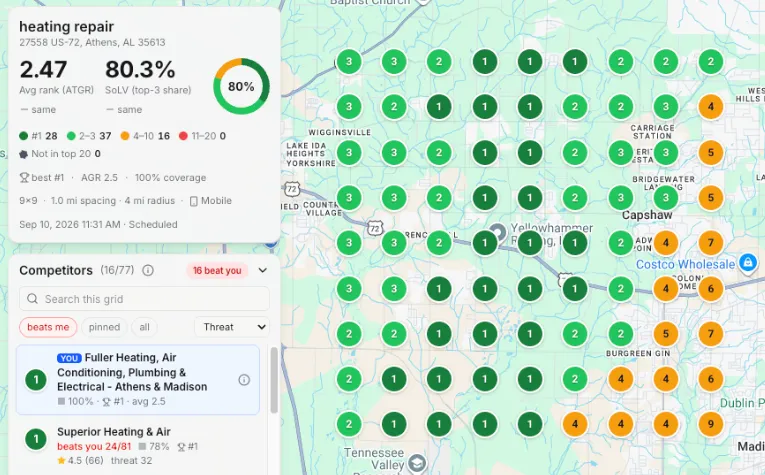Click the 'Sep 10, 2026 11:31 AM · Scheduled' timestamp
The height and width of the screenshot is (475, 765).
98,225
